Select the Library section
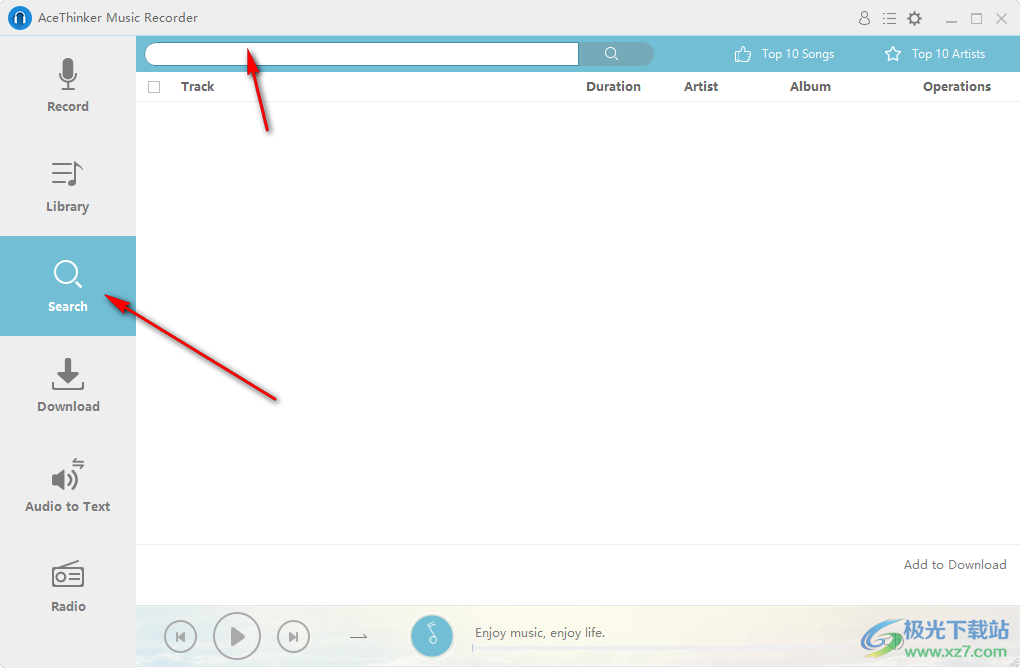This screenshot has width=1020, height=668. [x=67, y=186]
